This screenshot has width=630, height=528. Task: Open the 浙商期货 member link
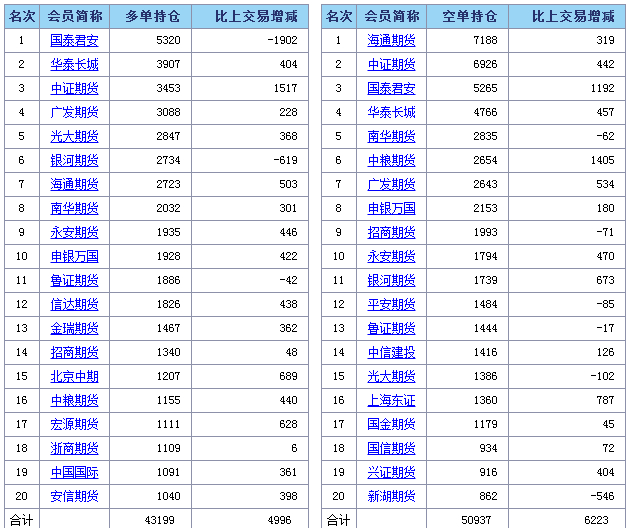pyautogui.click(x=74, y=448)
